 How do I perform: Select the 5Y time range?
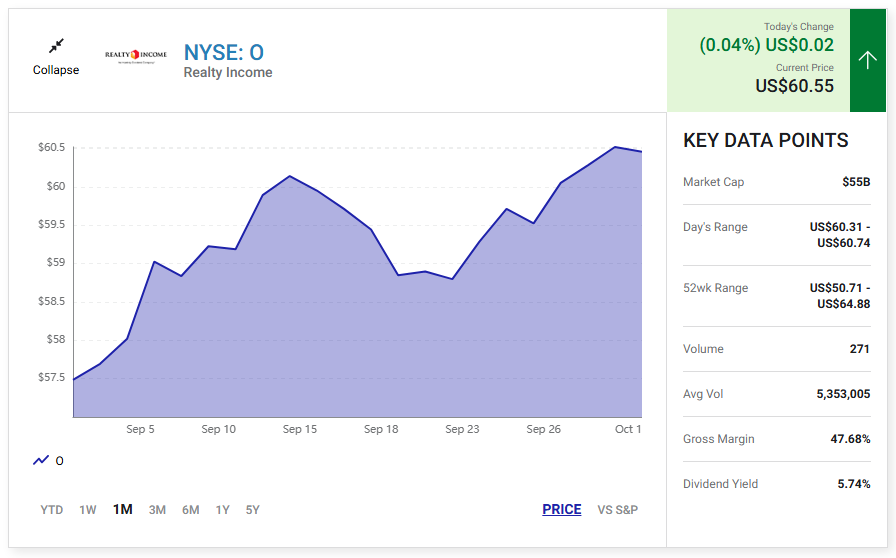click(253, 509)
